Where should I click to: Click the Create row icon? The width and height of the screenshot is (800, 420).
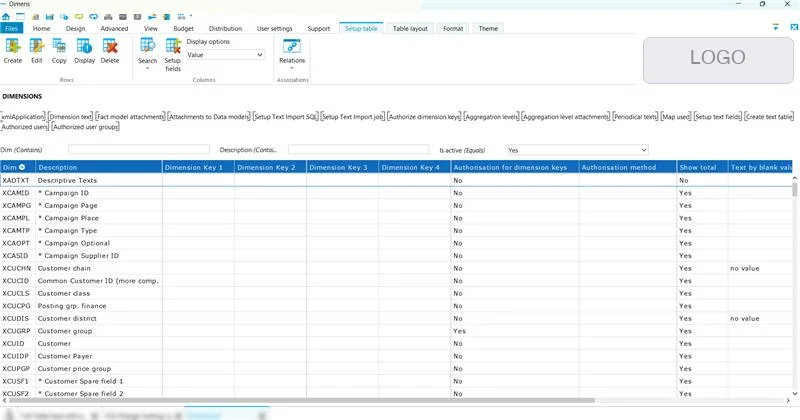tap(13, 46)
